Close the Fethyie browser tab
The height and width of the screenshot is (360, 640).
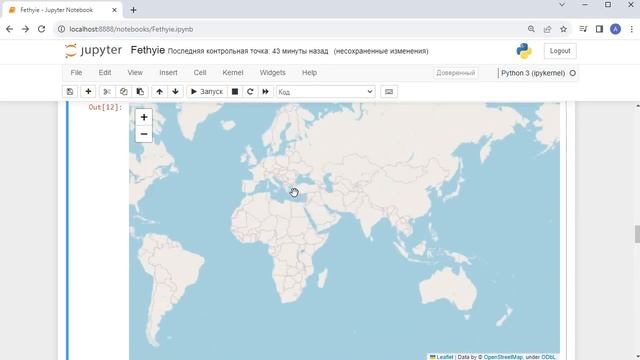pos(114,10)
